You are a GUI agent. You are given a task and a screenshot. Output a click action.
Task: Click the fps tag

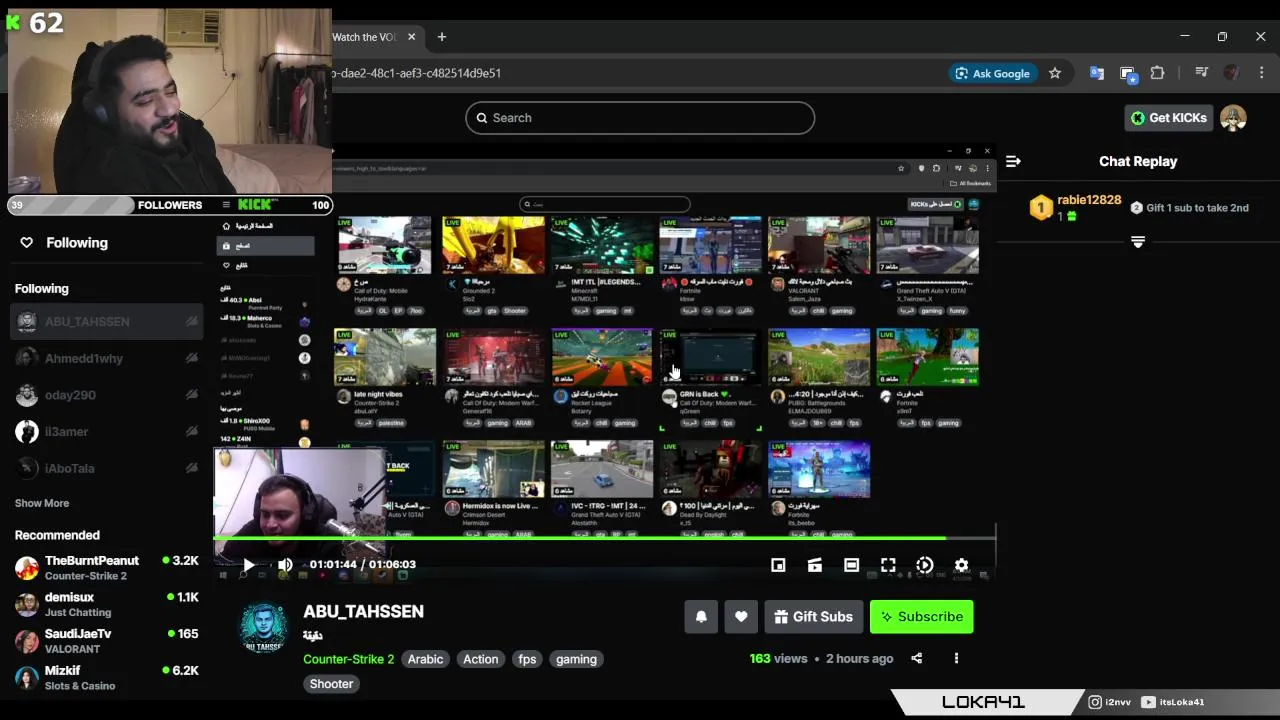[527, 659]
